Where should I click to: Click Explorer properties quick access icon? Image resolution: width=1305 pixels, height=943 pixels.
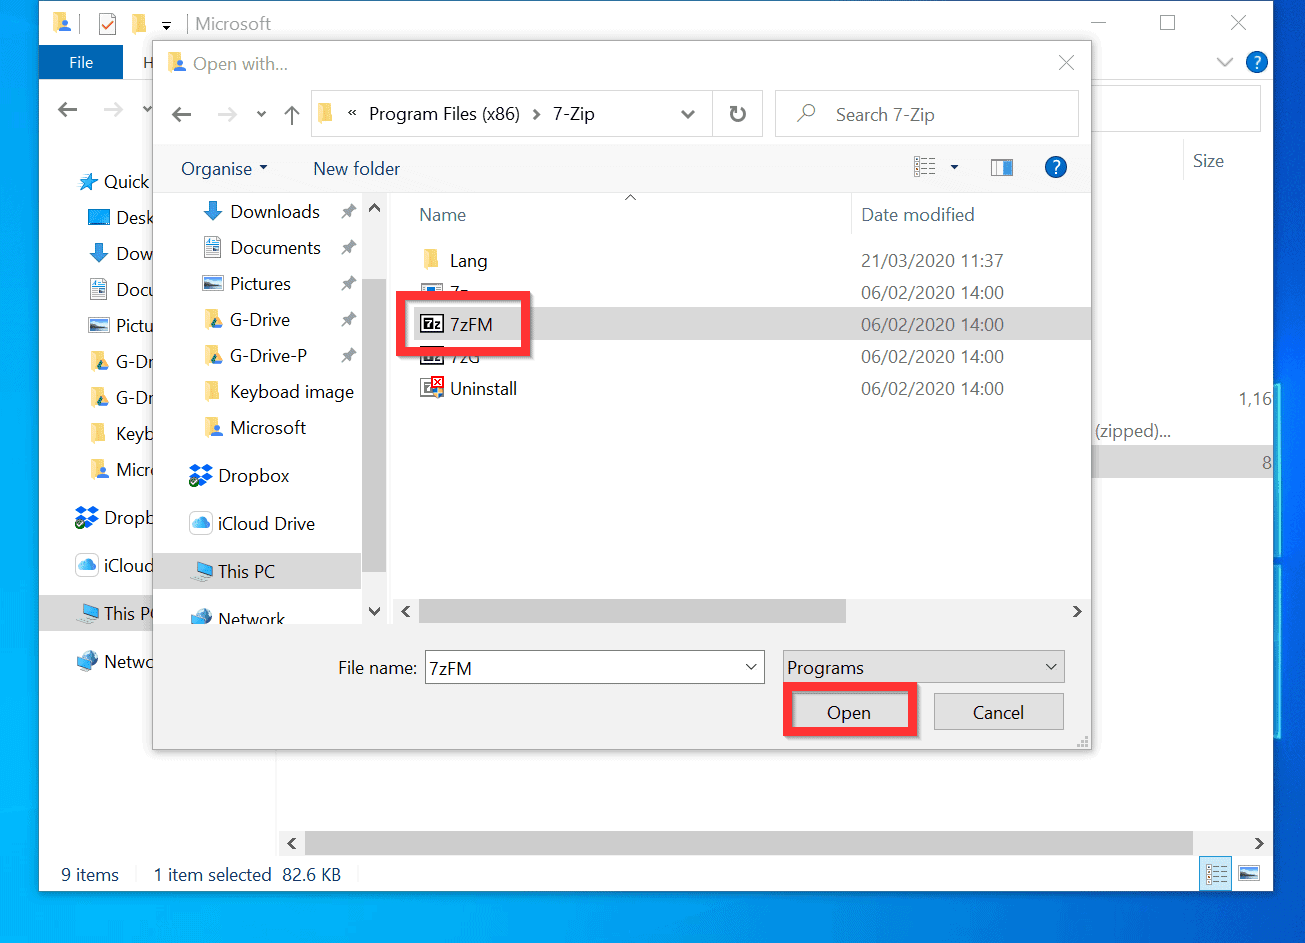pos(108,23)
